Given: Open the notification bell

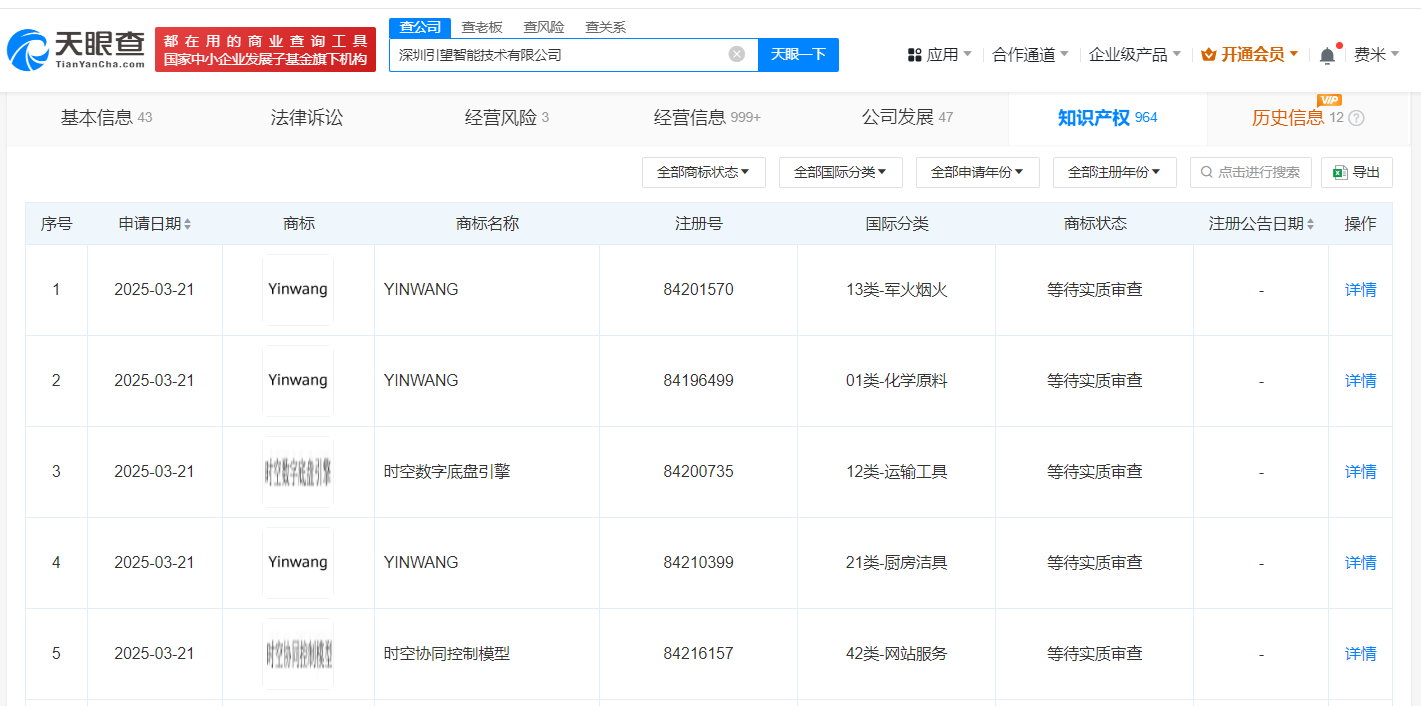Looking at the screenshot, I should [x=1327, y=56].
